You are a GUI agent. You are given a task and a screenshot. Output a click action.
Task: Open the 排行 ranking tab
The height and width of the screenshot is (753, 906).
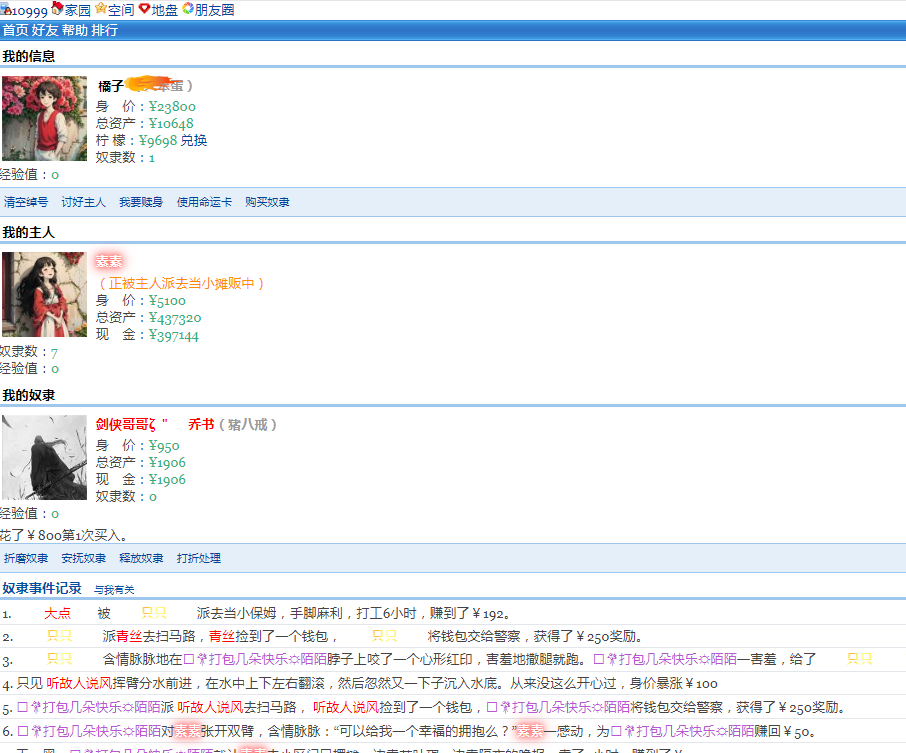(105, 30)
